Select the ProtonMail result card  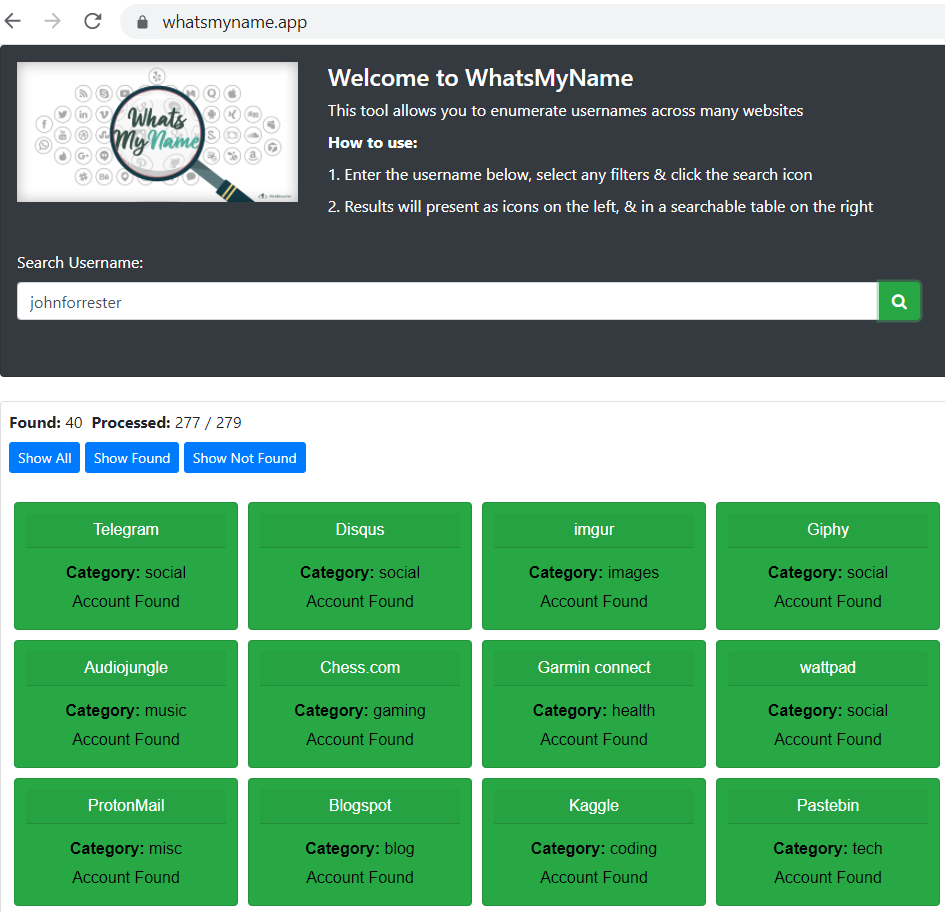point(126,841)
